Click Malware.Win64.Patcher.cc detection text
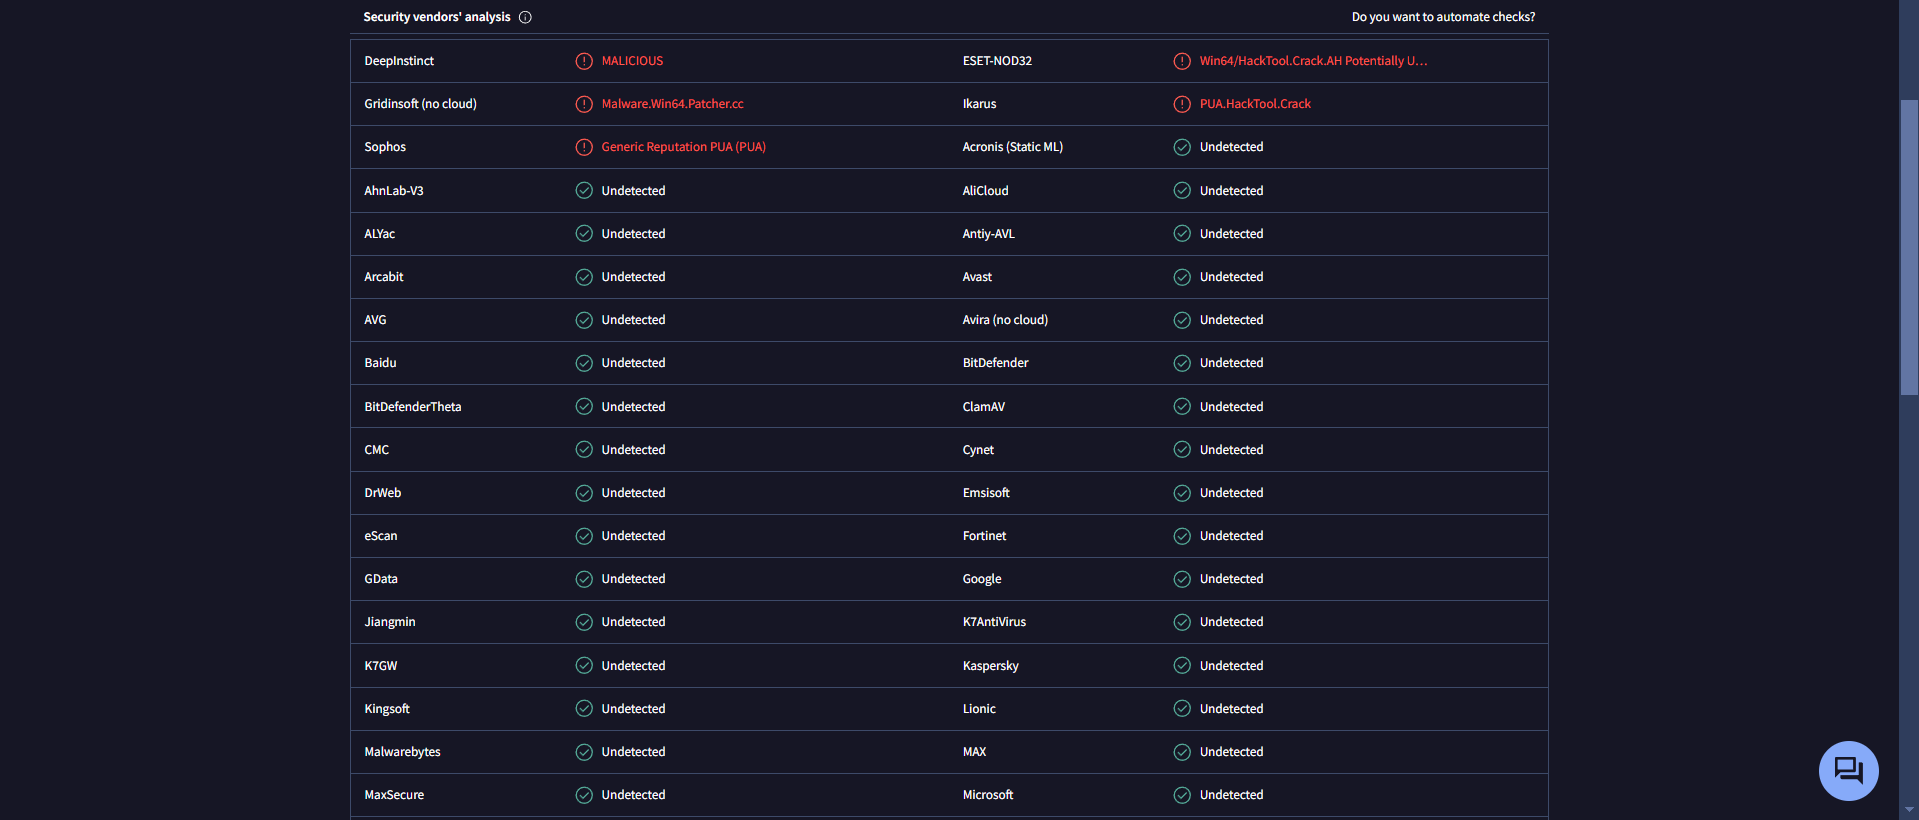 pos(672,104)
